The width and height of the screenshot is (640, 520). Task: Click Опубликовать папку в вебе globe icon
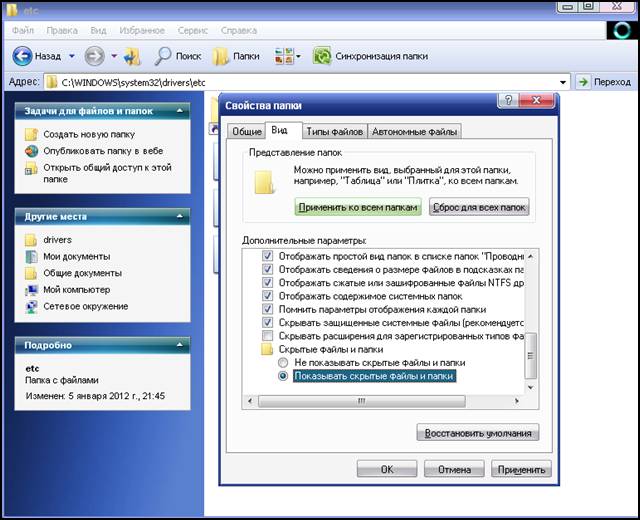coord(31,151)
